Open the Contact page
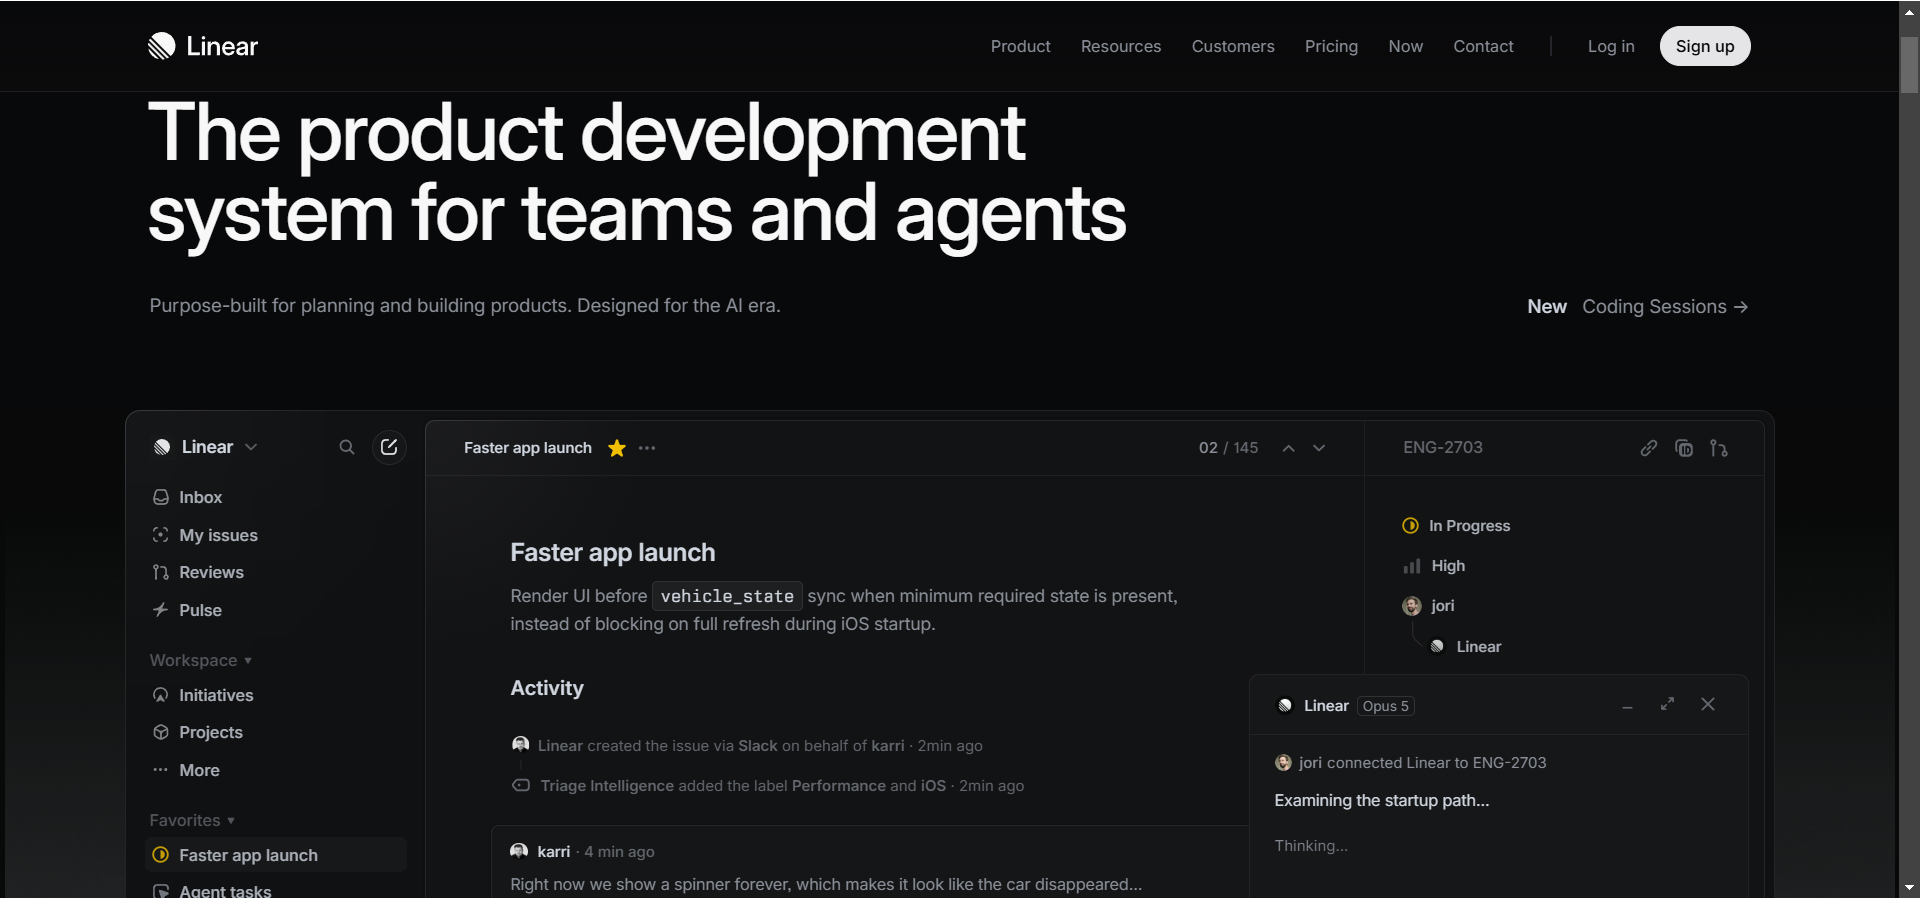Viewport: 1920px width, 898px height. tap(1483, 46)
